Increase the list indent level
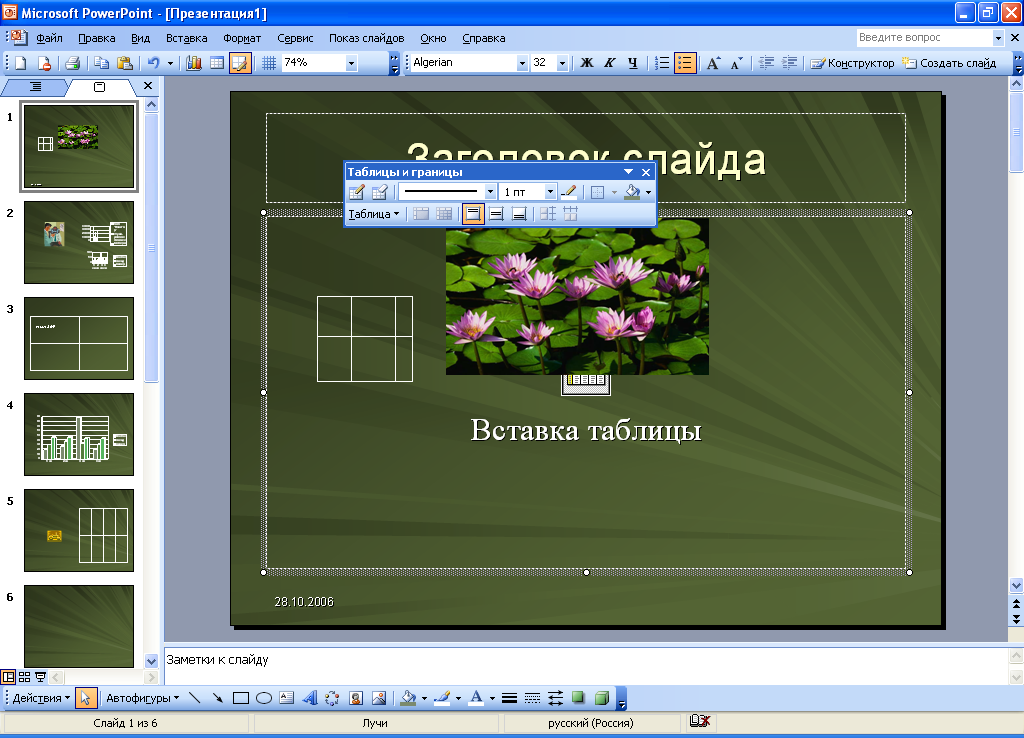This screenshot has width=1024, height=738. click(790, 63)
